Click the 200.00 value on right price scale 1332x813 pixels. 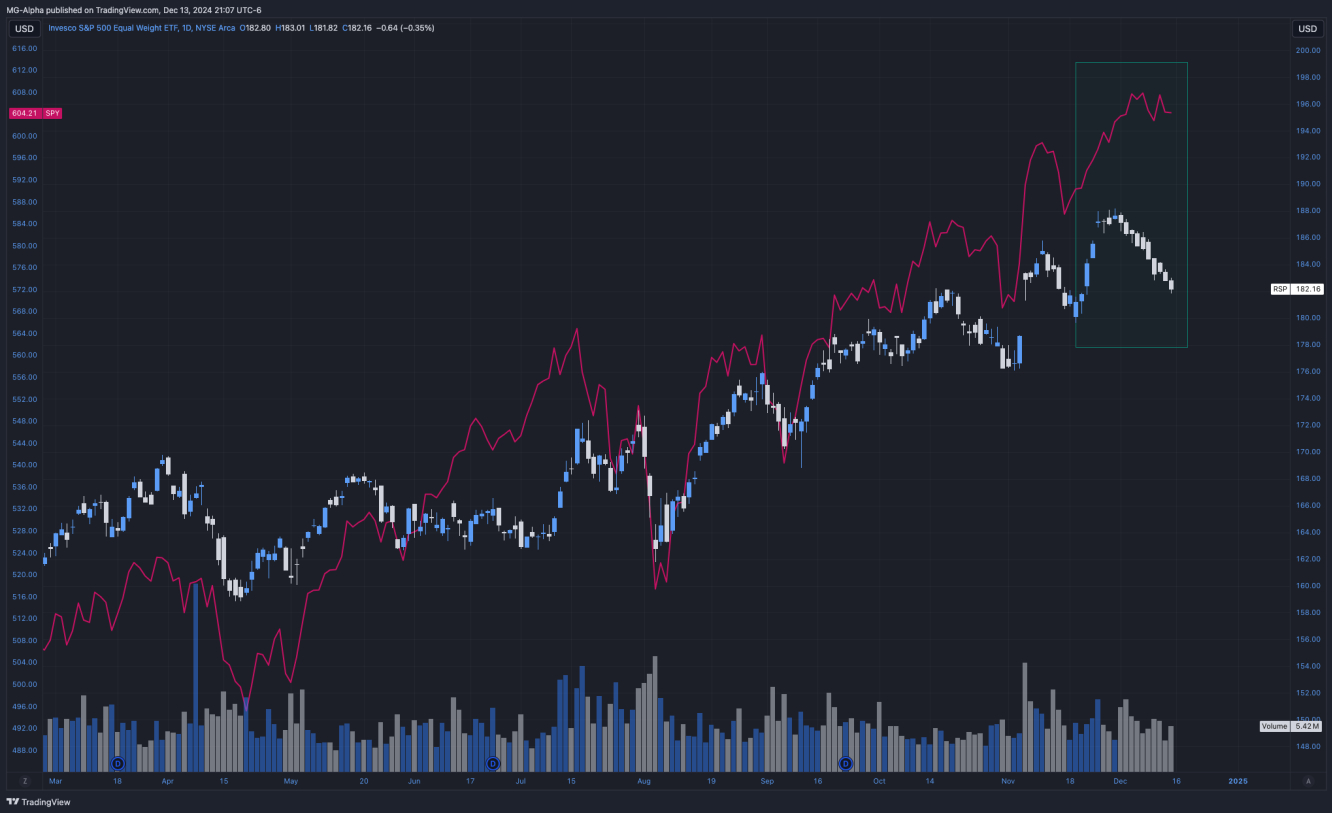[1308, 50]
